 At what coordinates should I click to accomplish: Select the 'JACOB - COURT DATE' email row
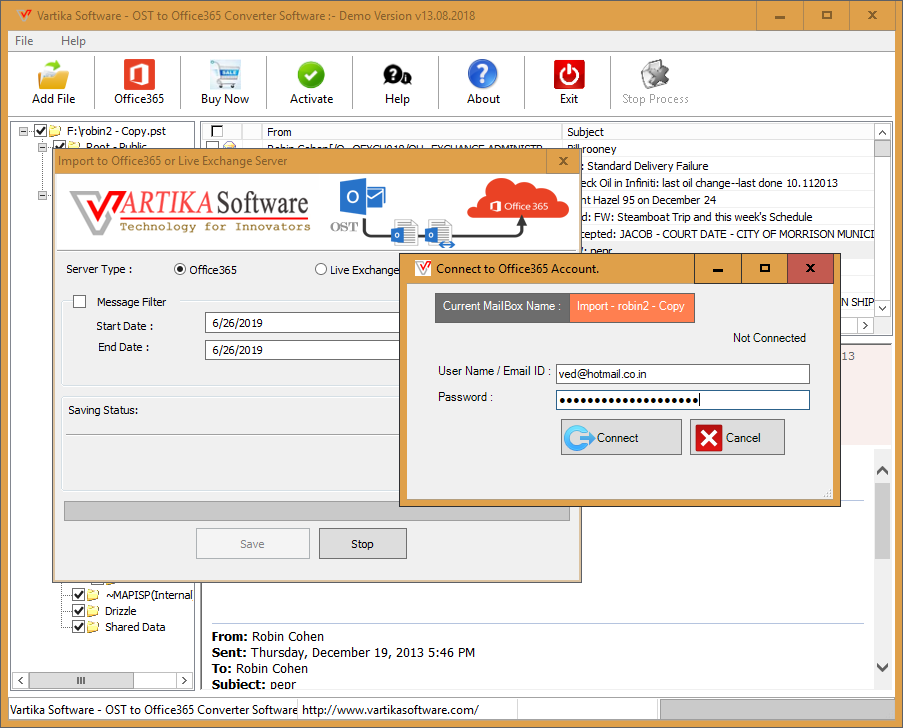point(727,234)
